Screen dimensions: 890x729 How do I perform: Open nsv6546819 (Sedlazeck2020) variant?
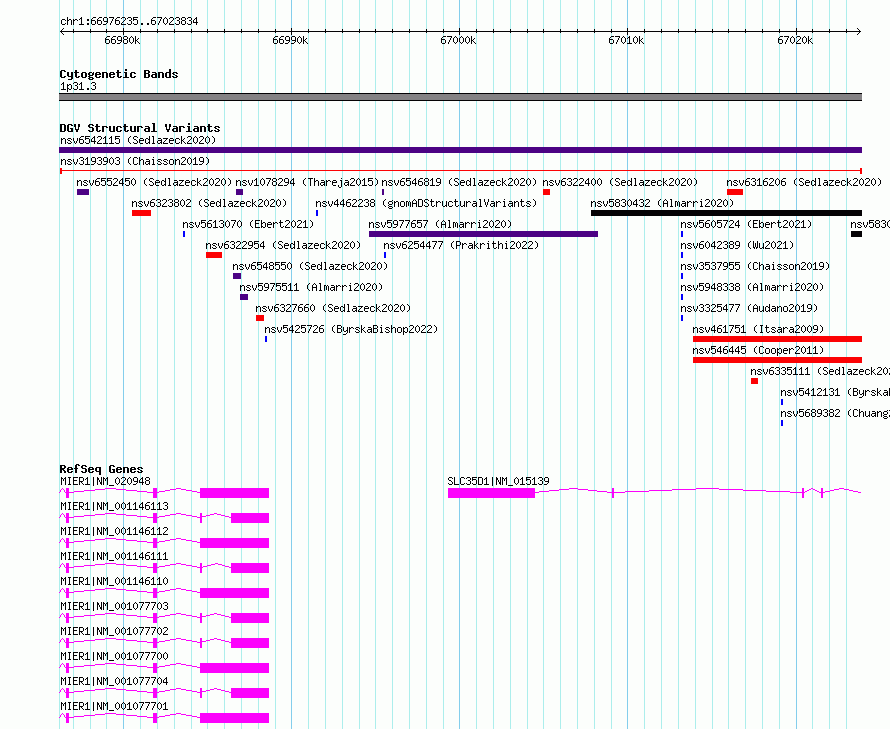(459, 182)
